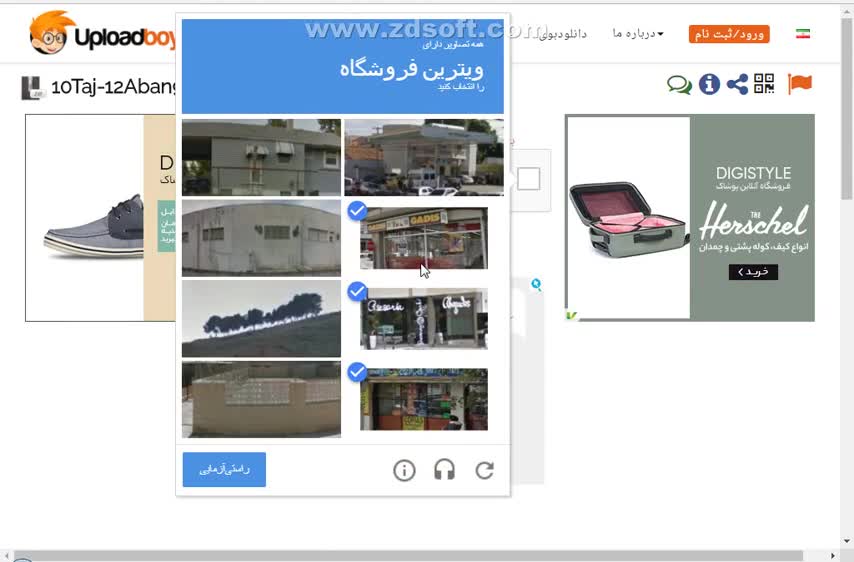854x562 pixels.
Task: Open the shoe advertisement banner
Action: tap(101, 217)
